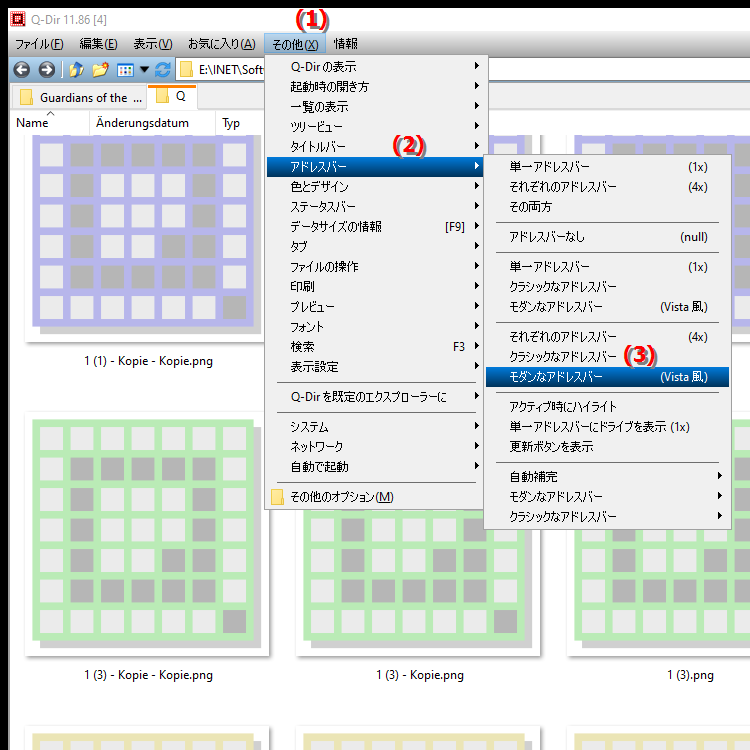Sort by Änderungsdatum column header

coord(152,123)
